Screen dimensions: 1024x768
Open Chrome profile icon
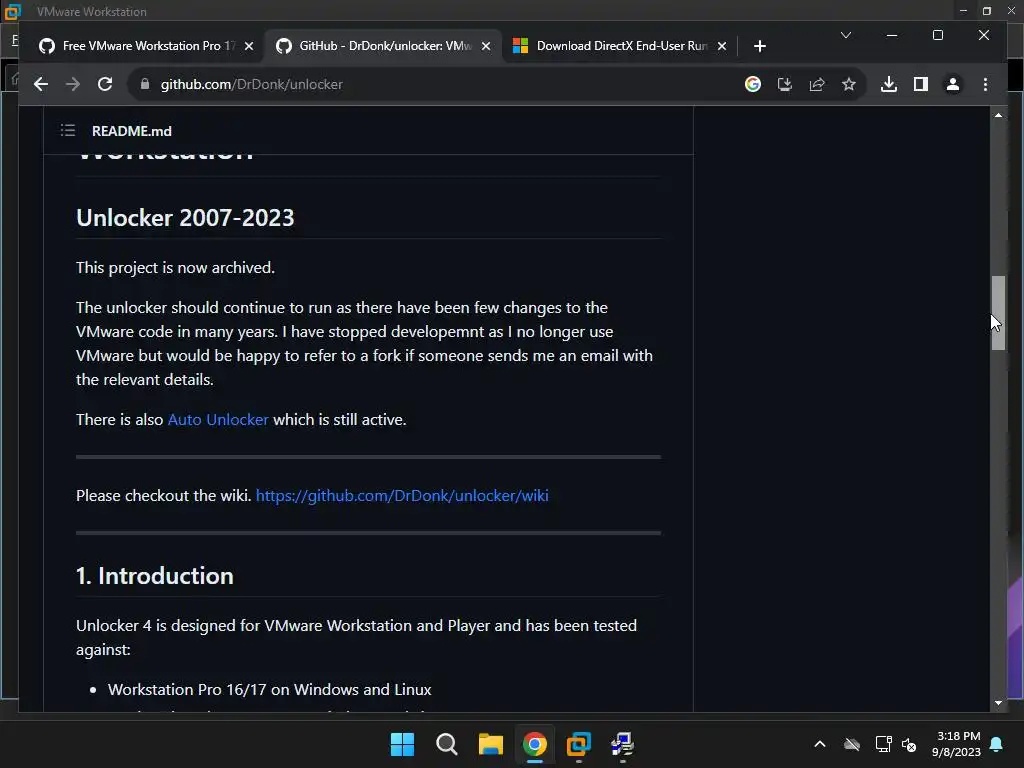tap(953, 84)
